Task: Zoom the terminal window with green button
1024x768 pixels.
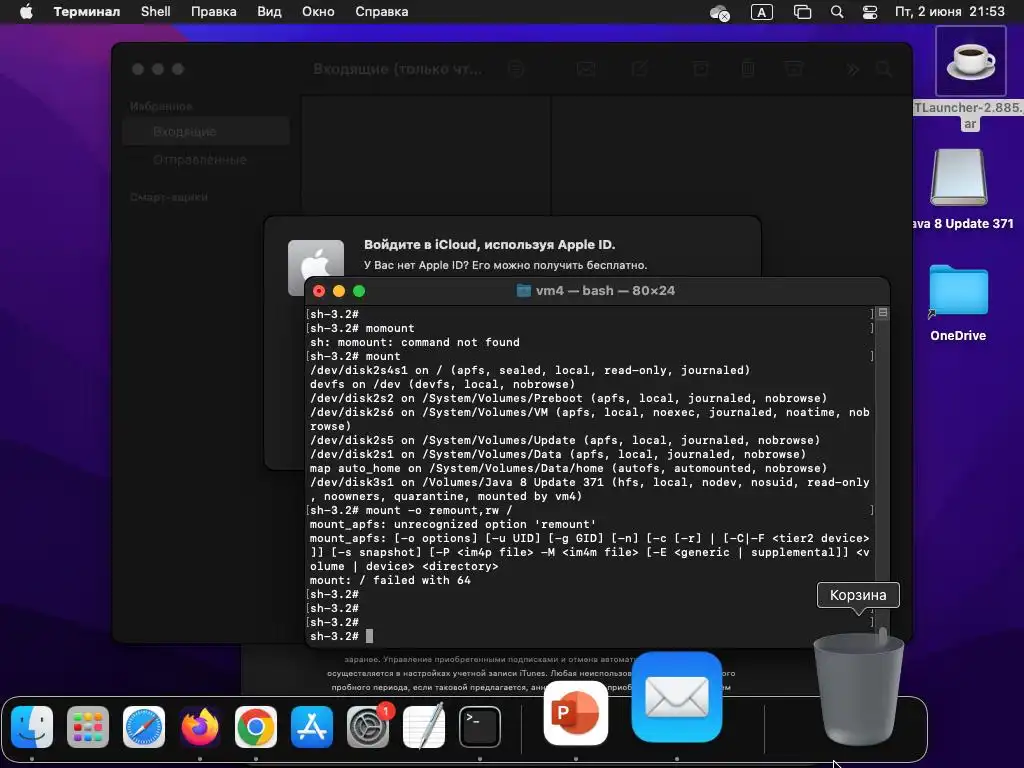Action: [359, 291]
